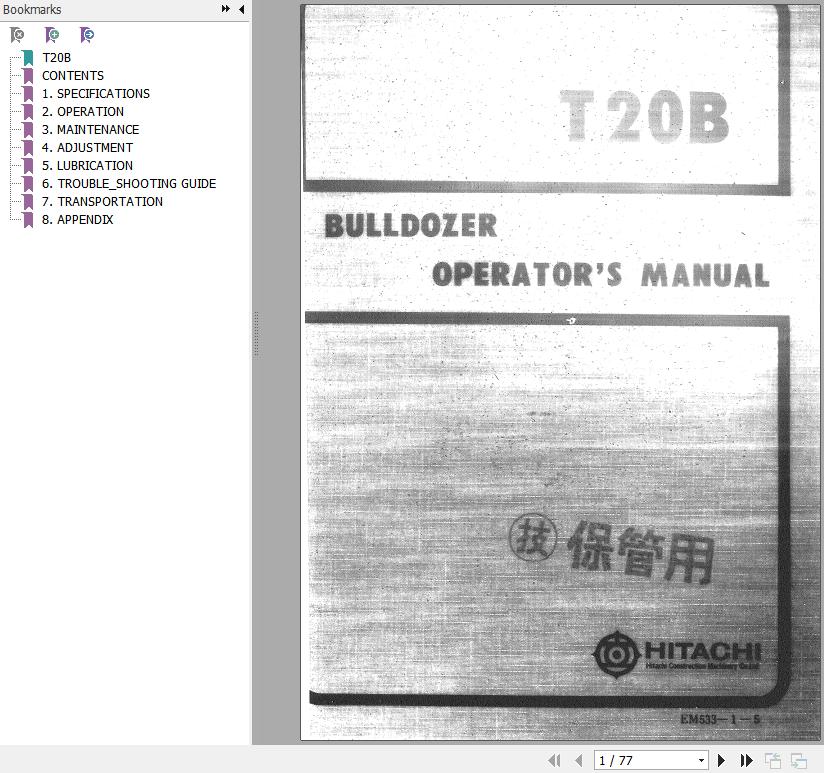Go to the next page
Screen dimensions: 824x773
tap(722, 760)
